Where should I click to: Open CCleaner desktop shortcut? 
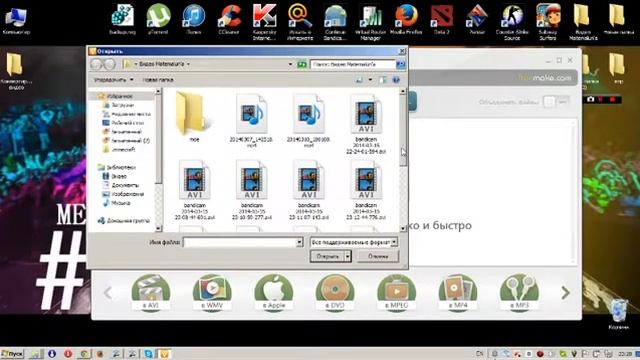coord(229,20)
